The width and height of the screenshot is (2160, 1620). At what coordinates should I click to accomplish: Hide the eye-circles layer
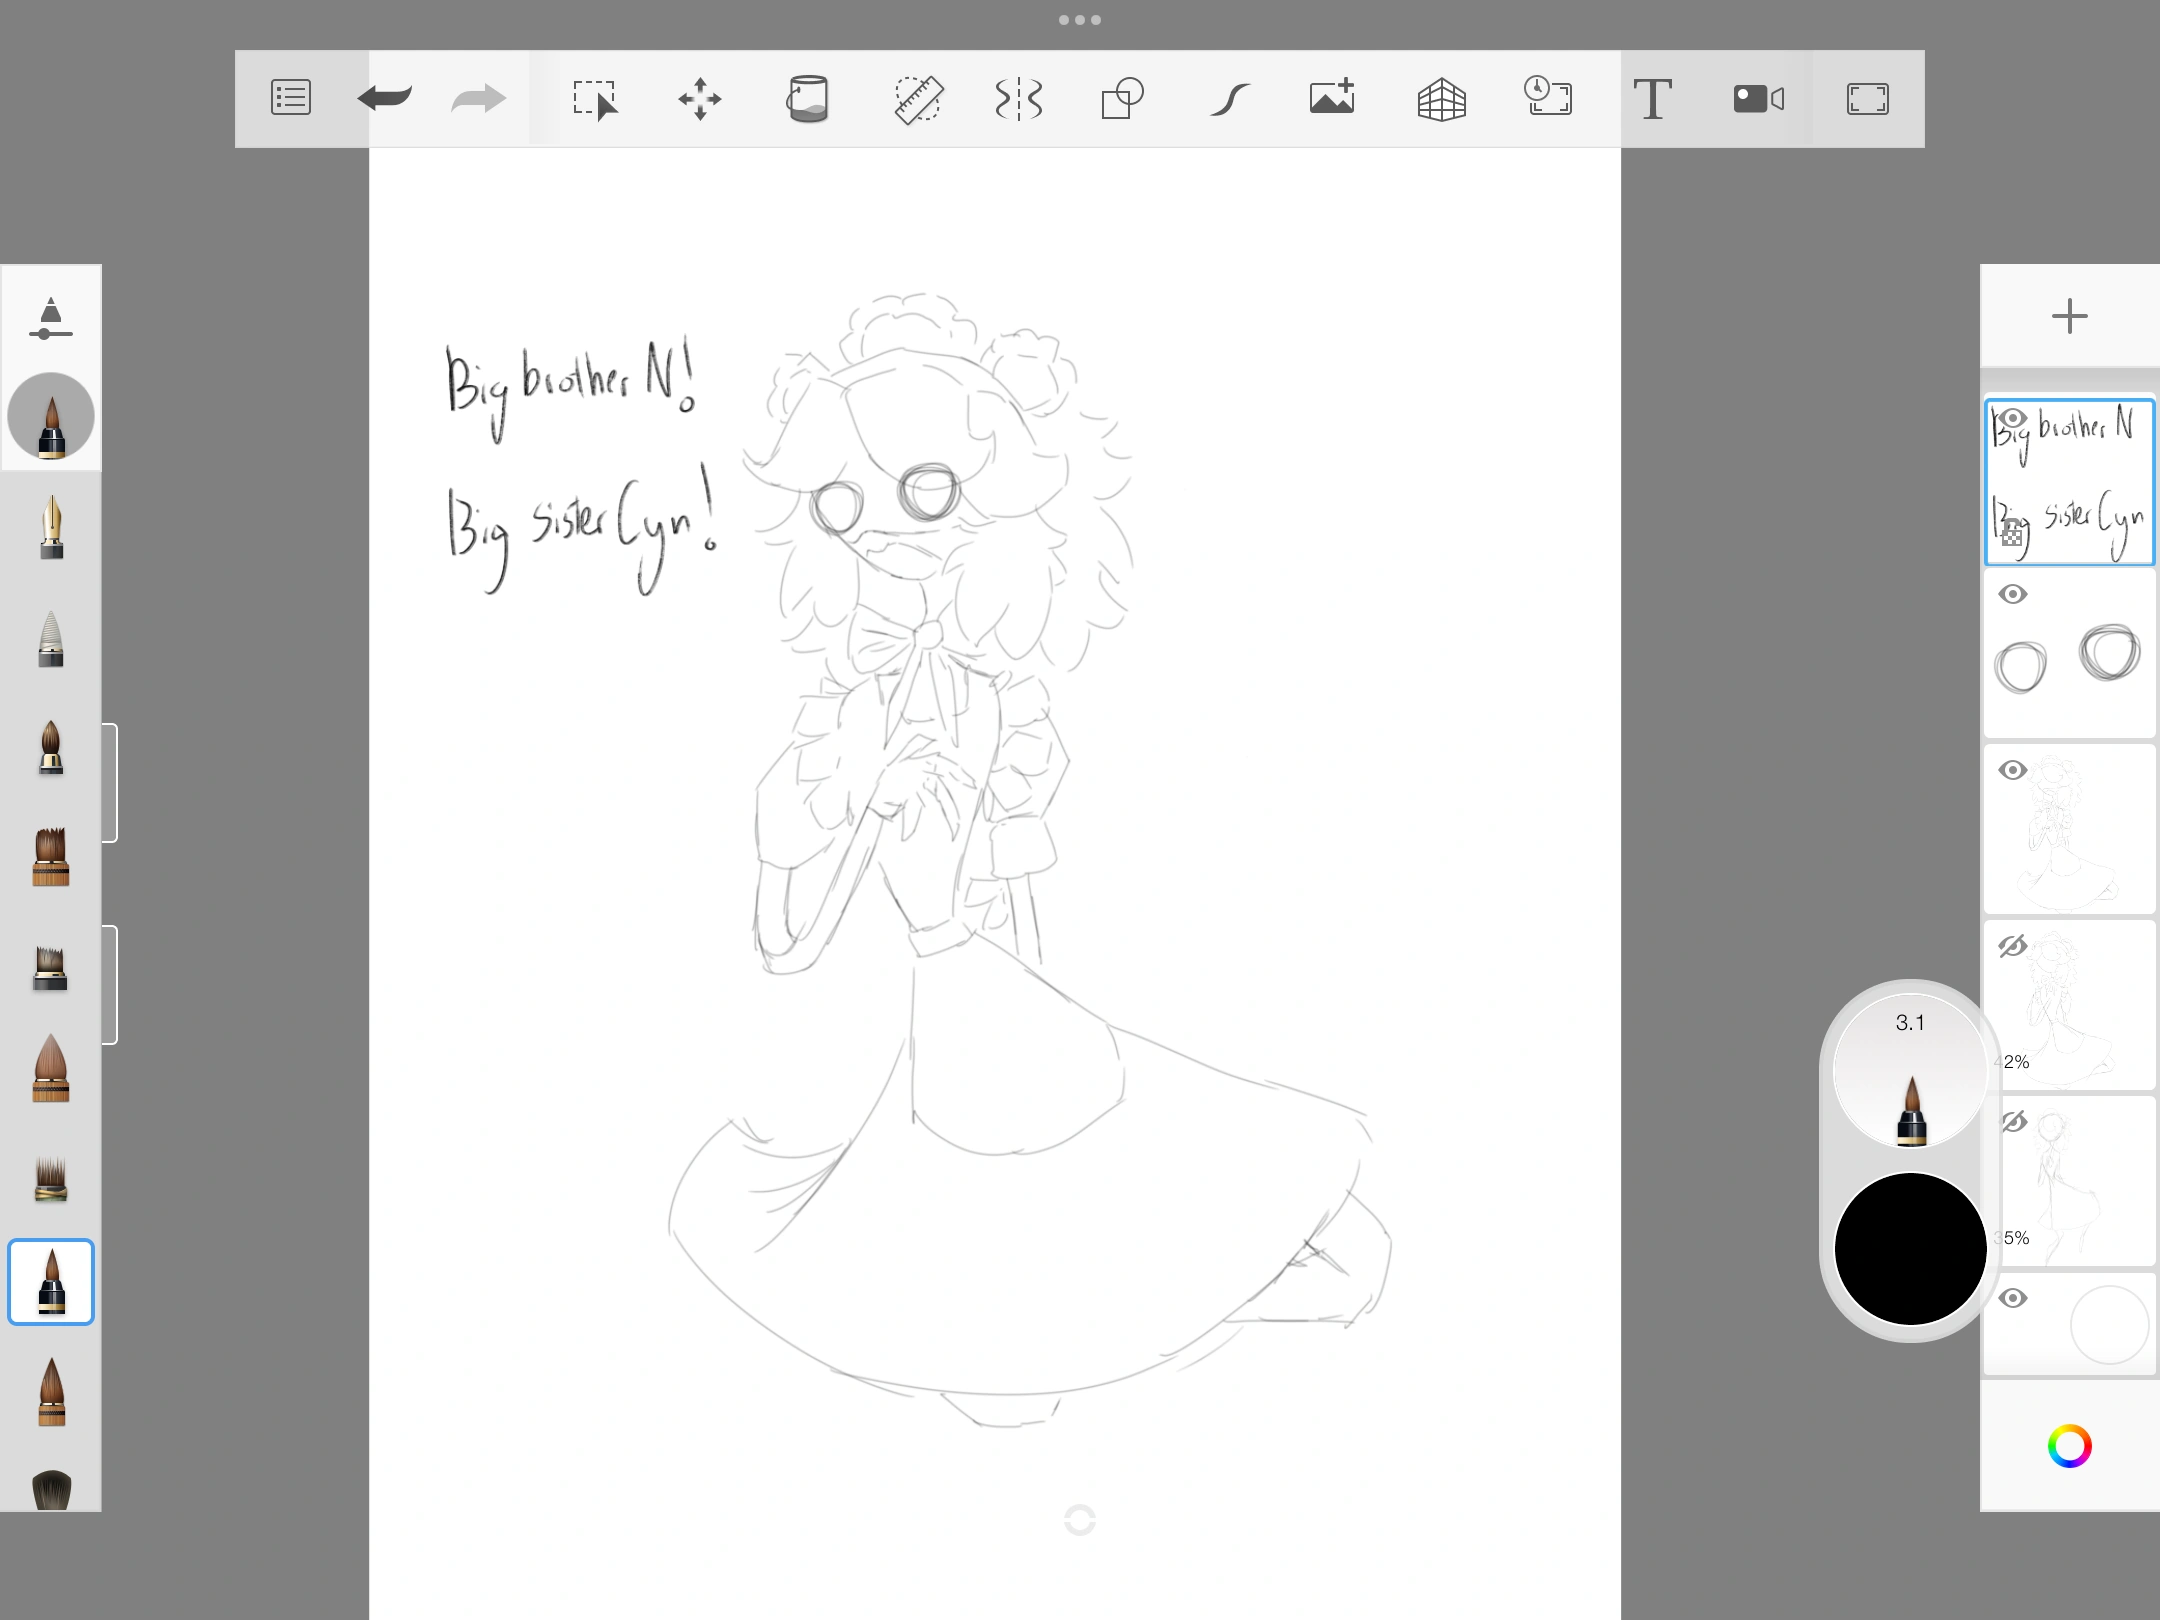(2013, 594)
